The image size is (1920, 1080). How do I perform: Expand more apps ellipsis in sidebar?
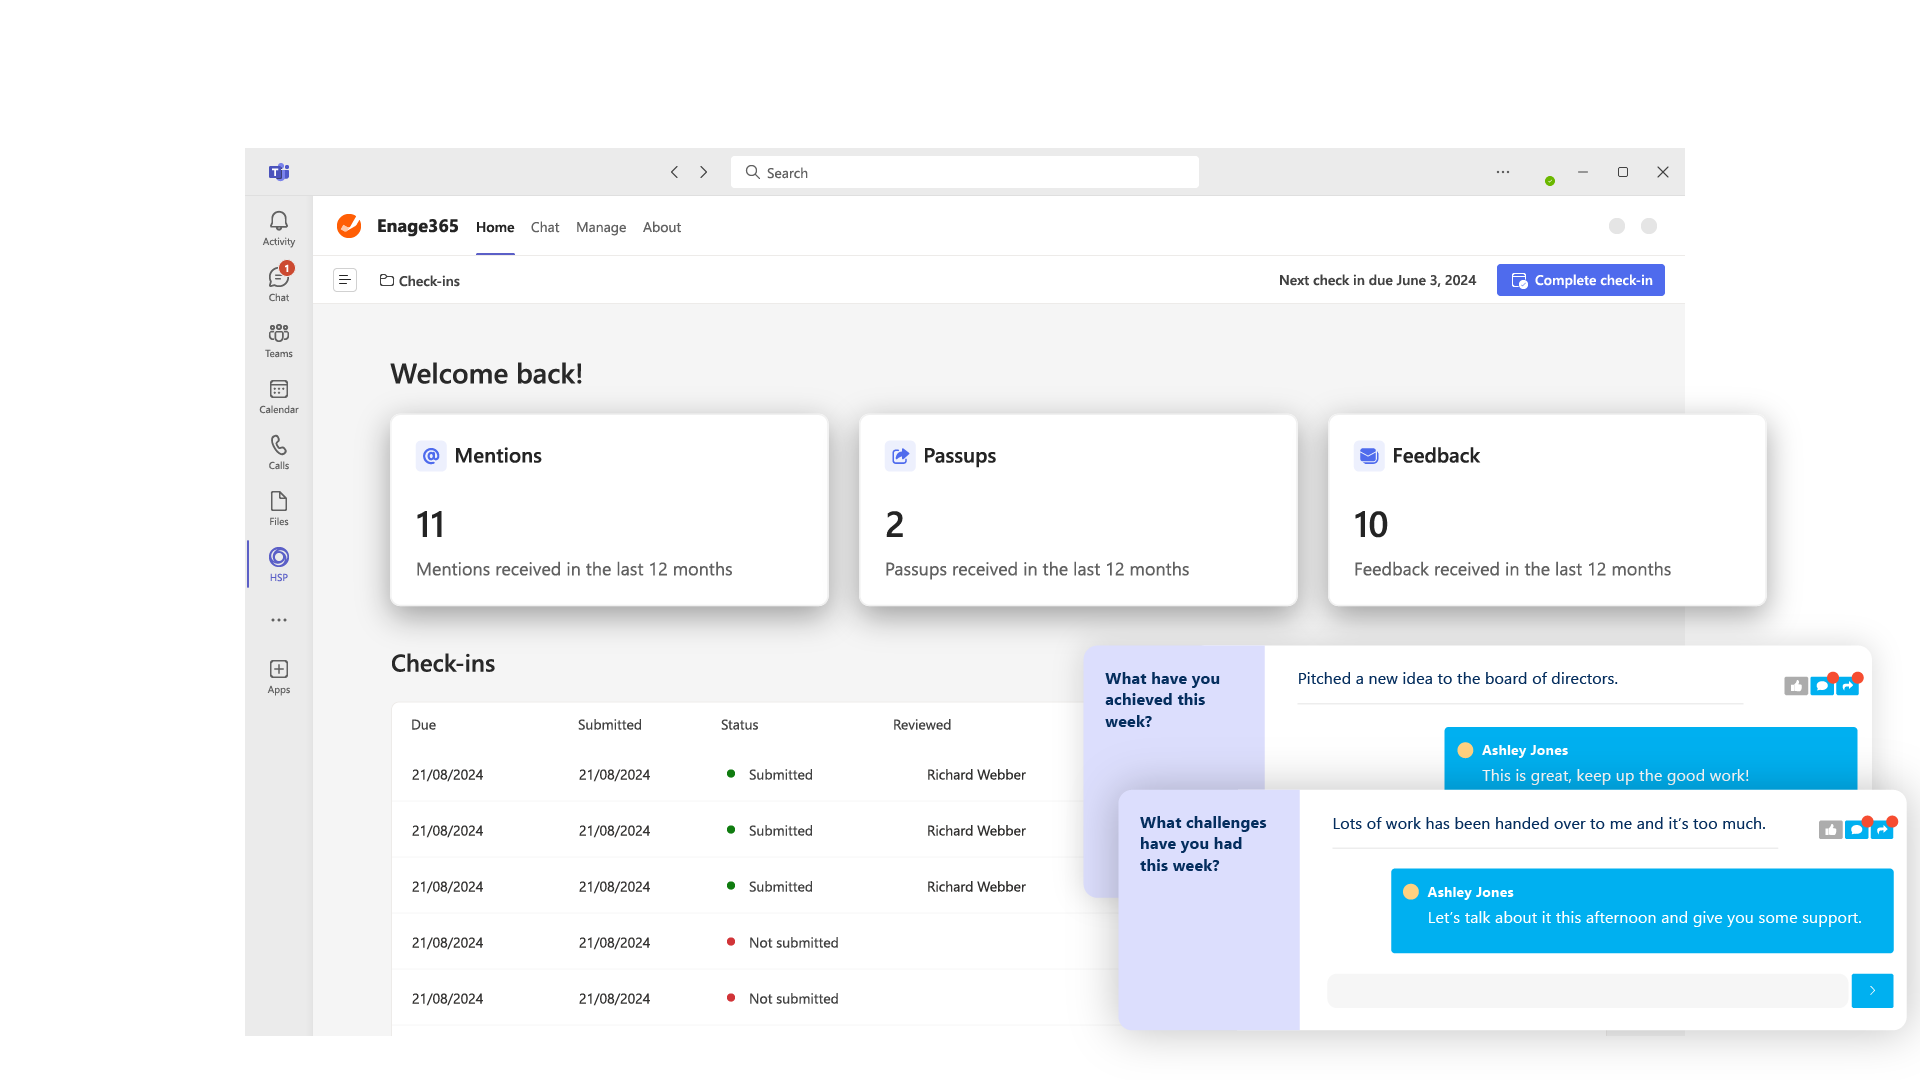pyautogui.click(x=278, y=620)
